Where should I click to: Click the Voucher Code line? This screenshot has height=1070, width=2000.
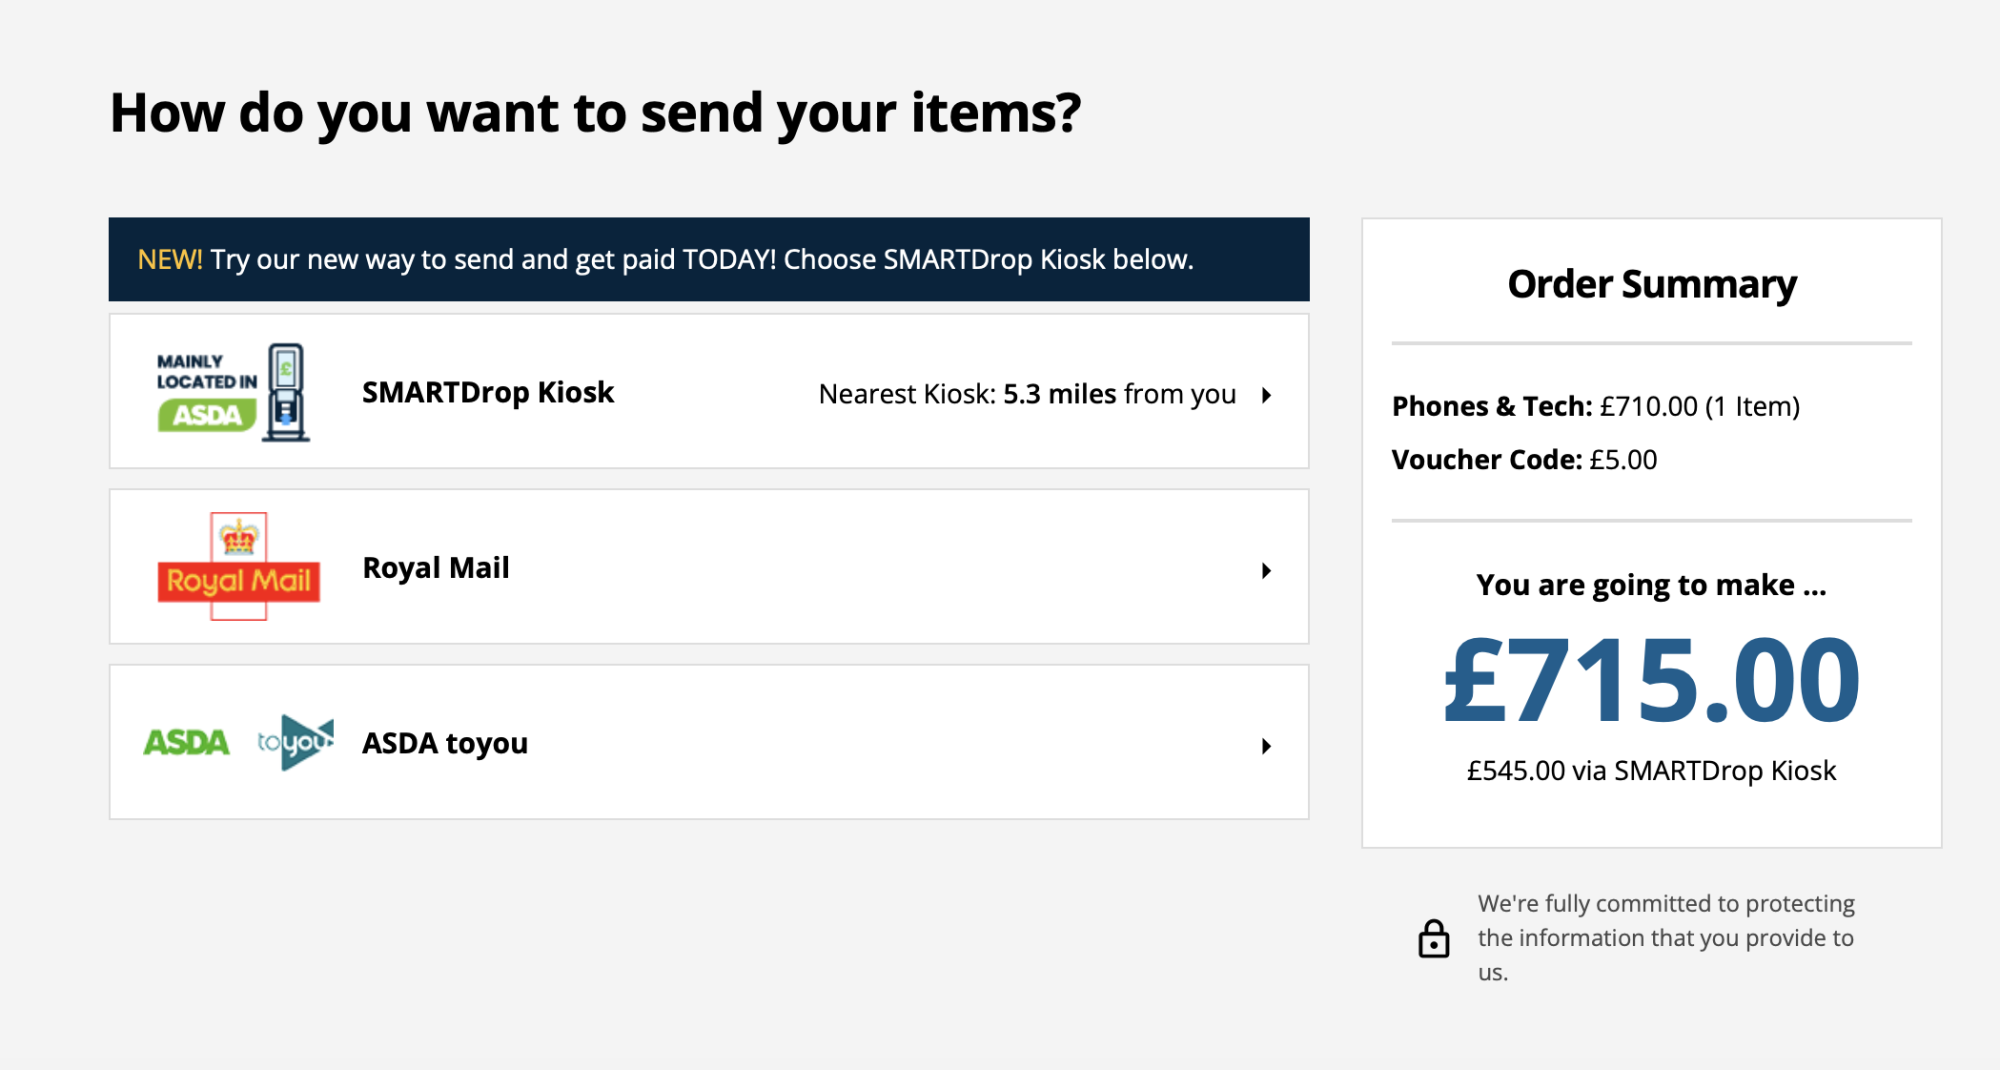(x=1524, y=460)
